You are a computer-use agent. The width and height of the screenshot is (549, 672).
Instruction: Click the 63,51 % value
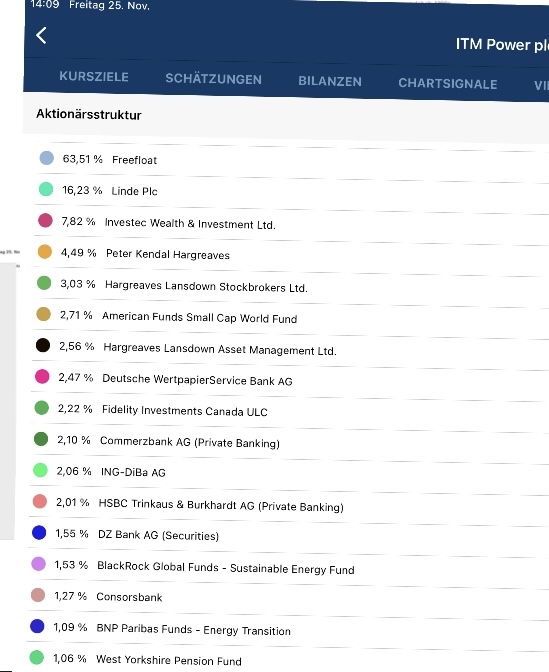83,159
